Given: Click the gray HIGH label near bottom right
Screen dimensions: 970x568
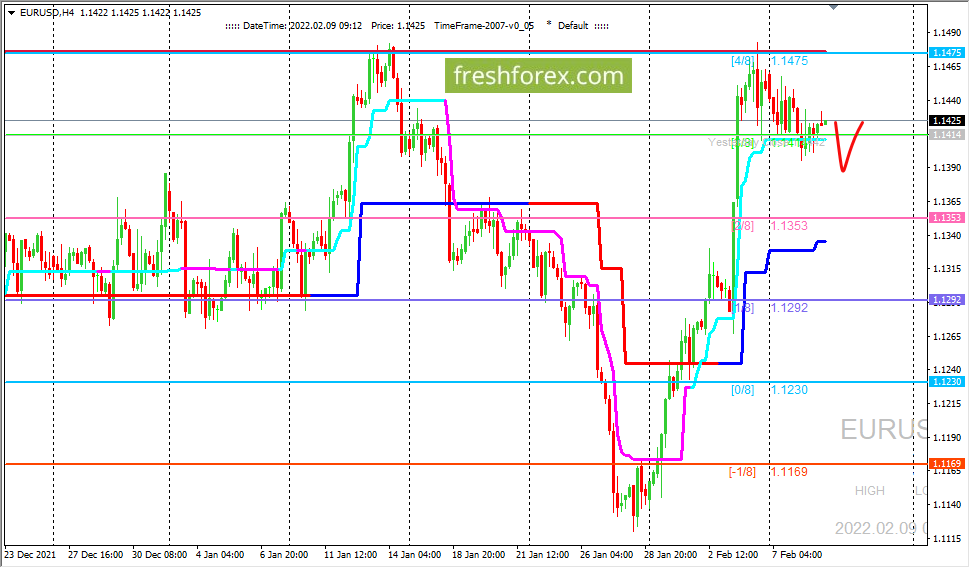Looking at the screenshot, I should coord(870,491).
